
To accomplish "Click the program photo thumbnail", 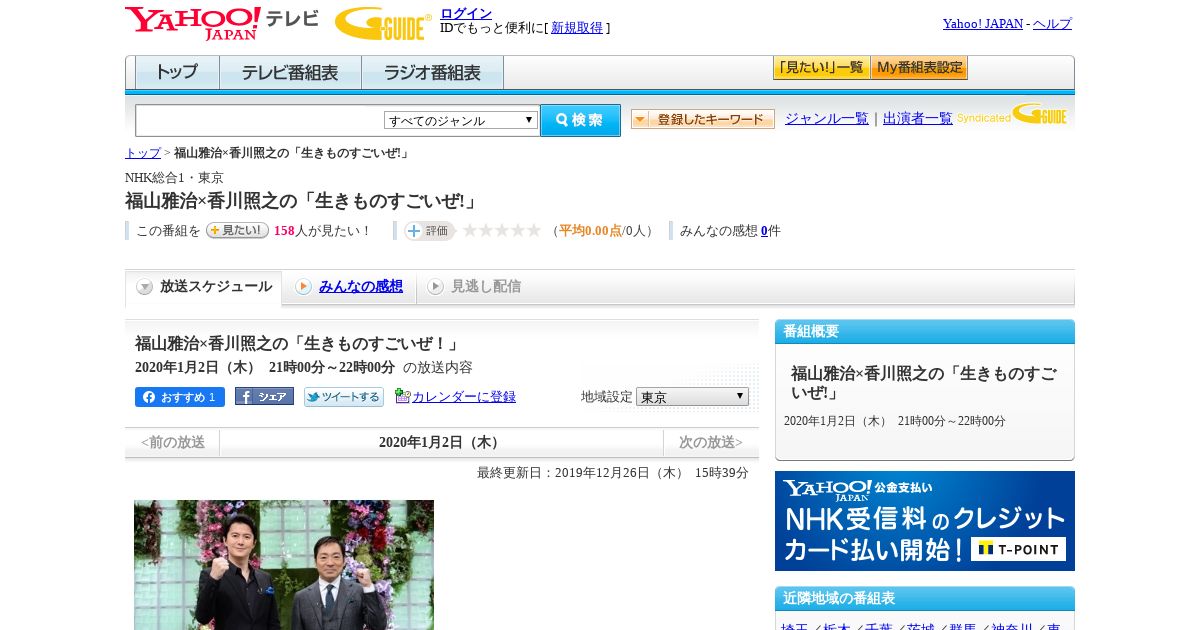I will 284,565.
